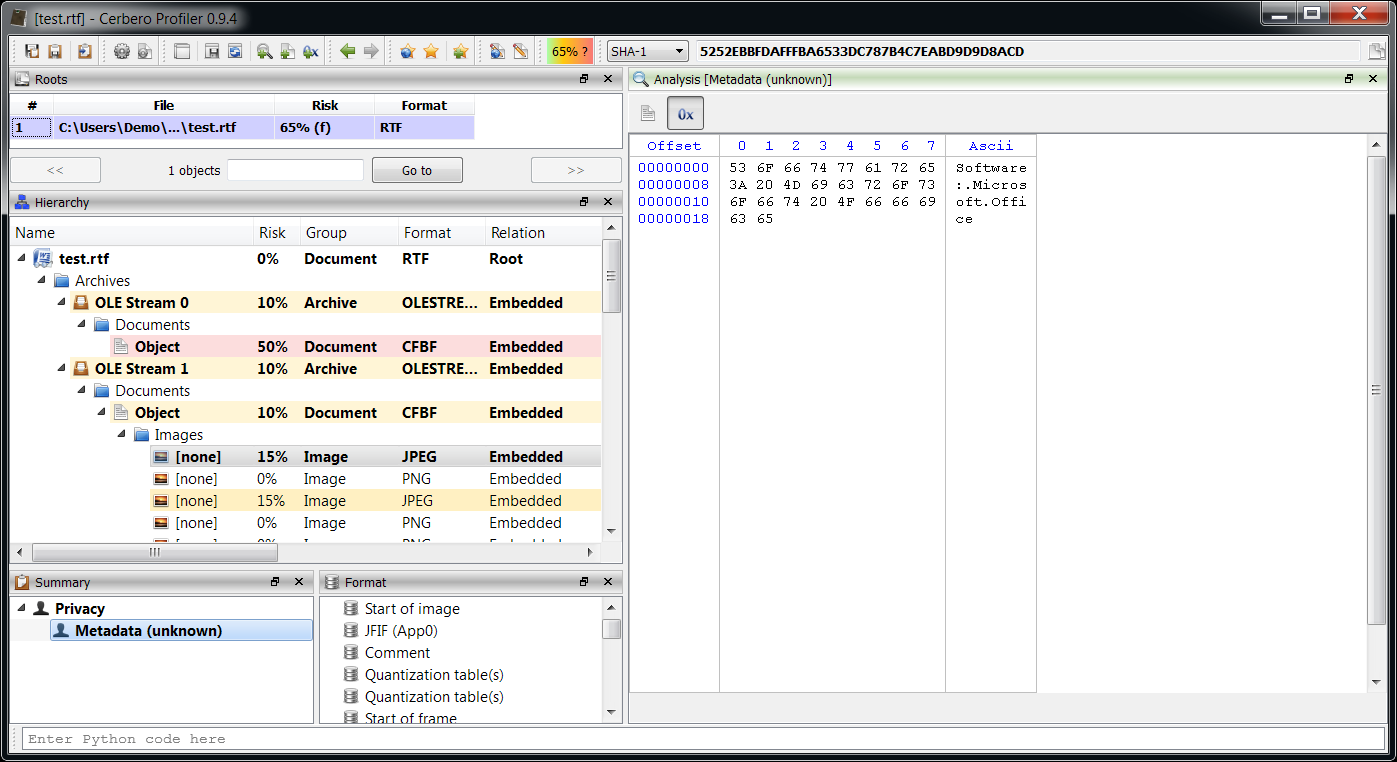Go back with the green left arrow
The image size is (1397, 762).
pyautogui.click(x=348, y=51)
